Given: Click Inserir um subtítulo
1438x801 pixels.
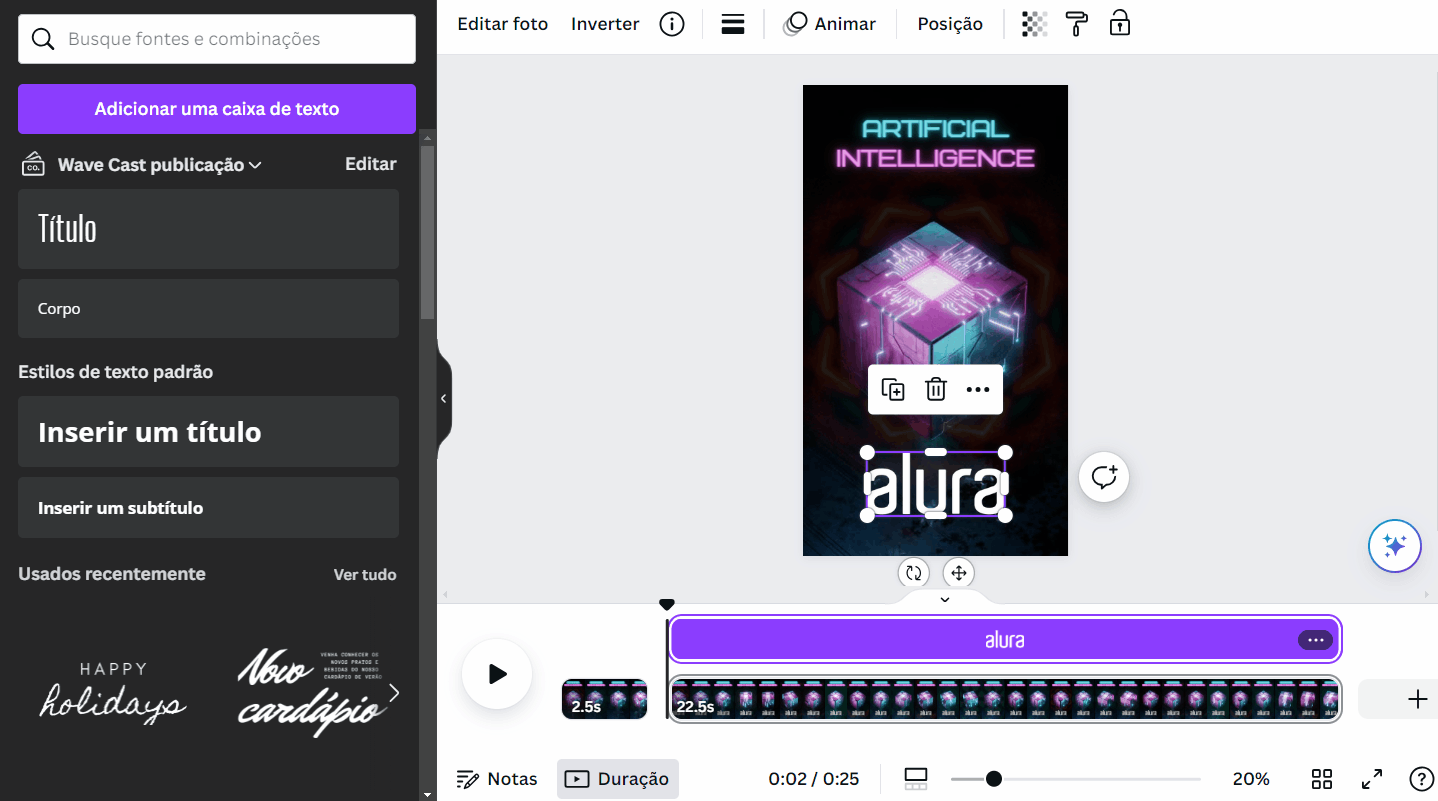Looking at the screenshot, I should tap(208, 508).
